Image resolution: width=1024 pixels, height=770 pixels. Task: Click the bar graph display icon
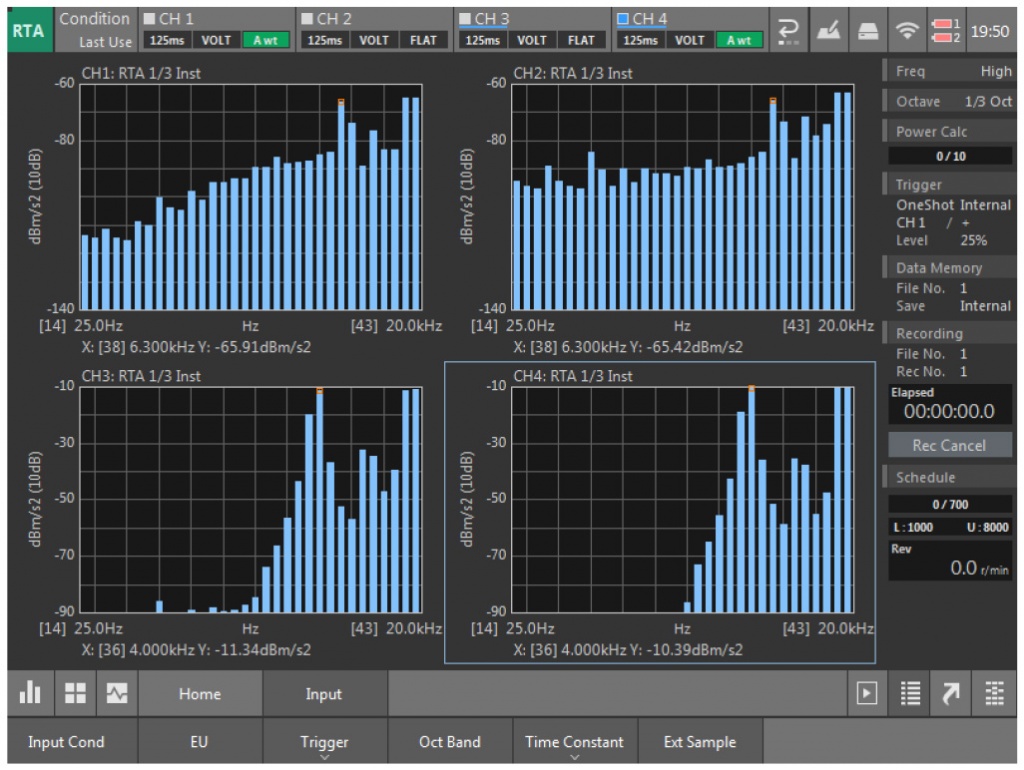30,693
